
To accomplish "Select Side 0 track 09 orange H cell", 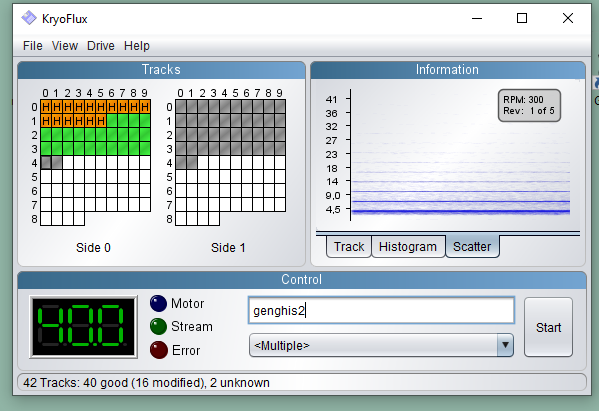I will [145, 107].
